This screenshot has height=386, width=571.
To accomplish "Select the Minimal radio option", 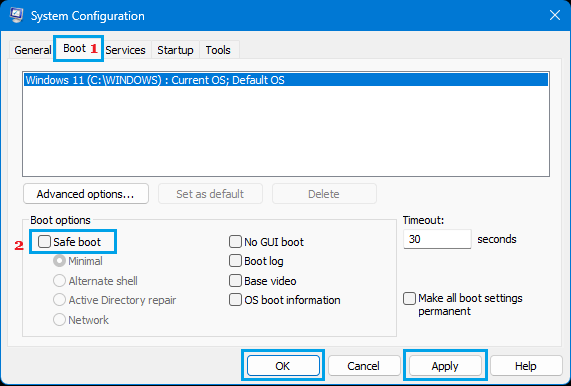I will [x=59, y=261].
